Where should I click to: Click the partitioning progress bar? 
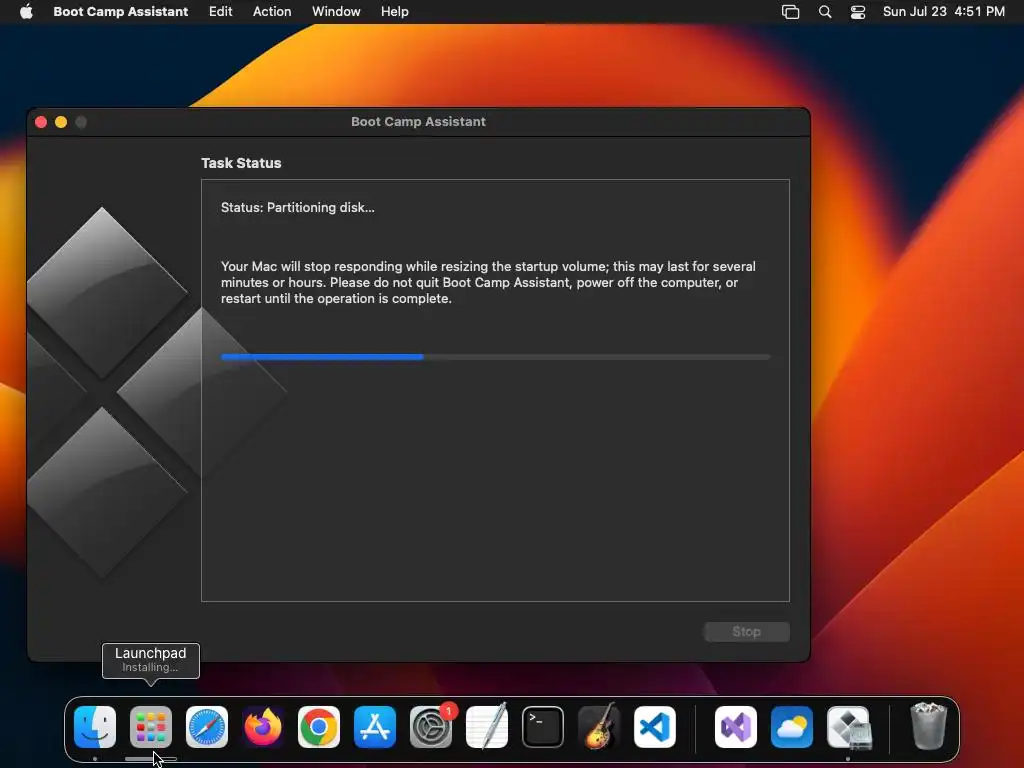pyautogui.click(x=496, y=357)
